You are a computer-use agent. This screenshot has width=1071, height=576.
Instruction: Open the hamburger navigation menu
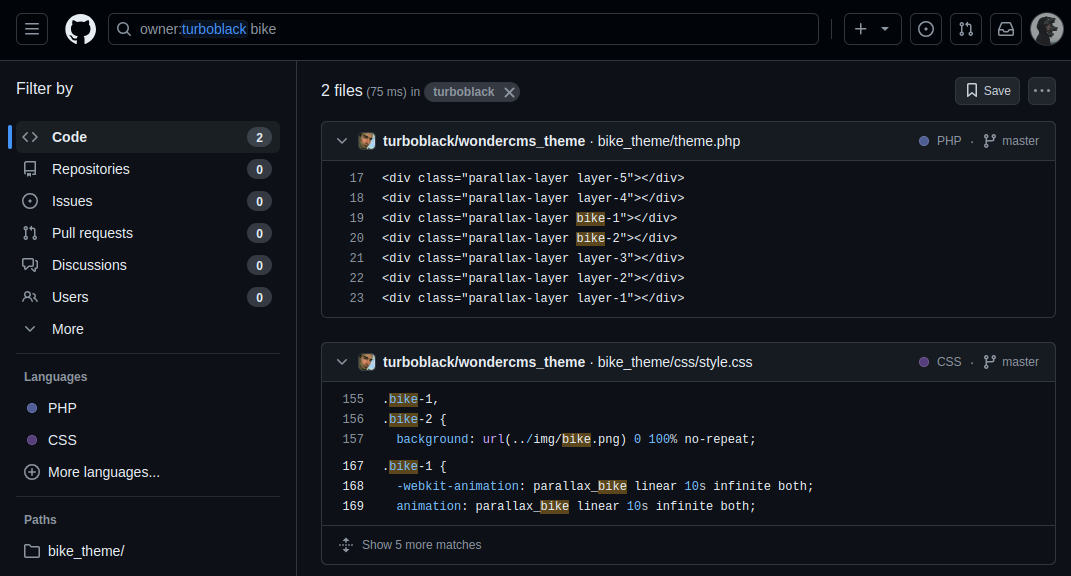click(x=32, y=29)
